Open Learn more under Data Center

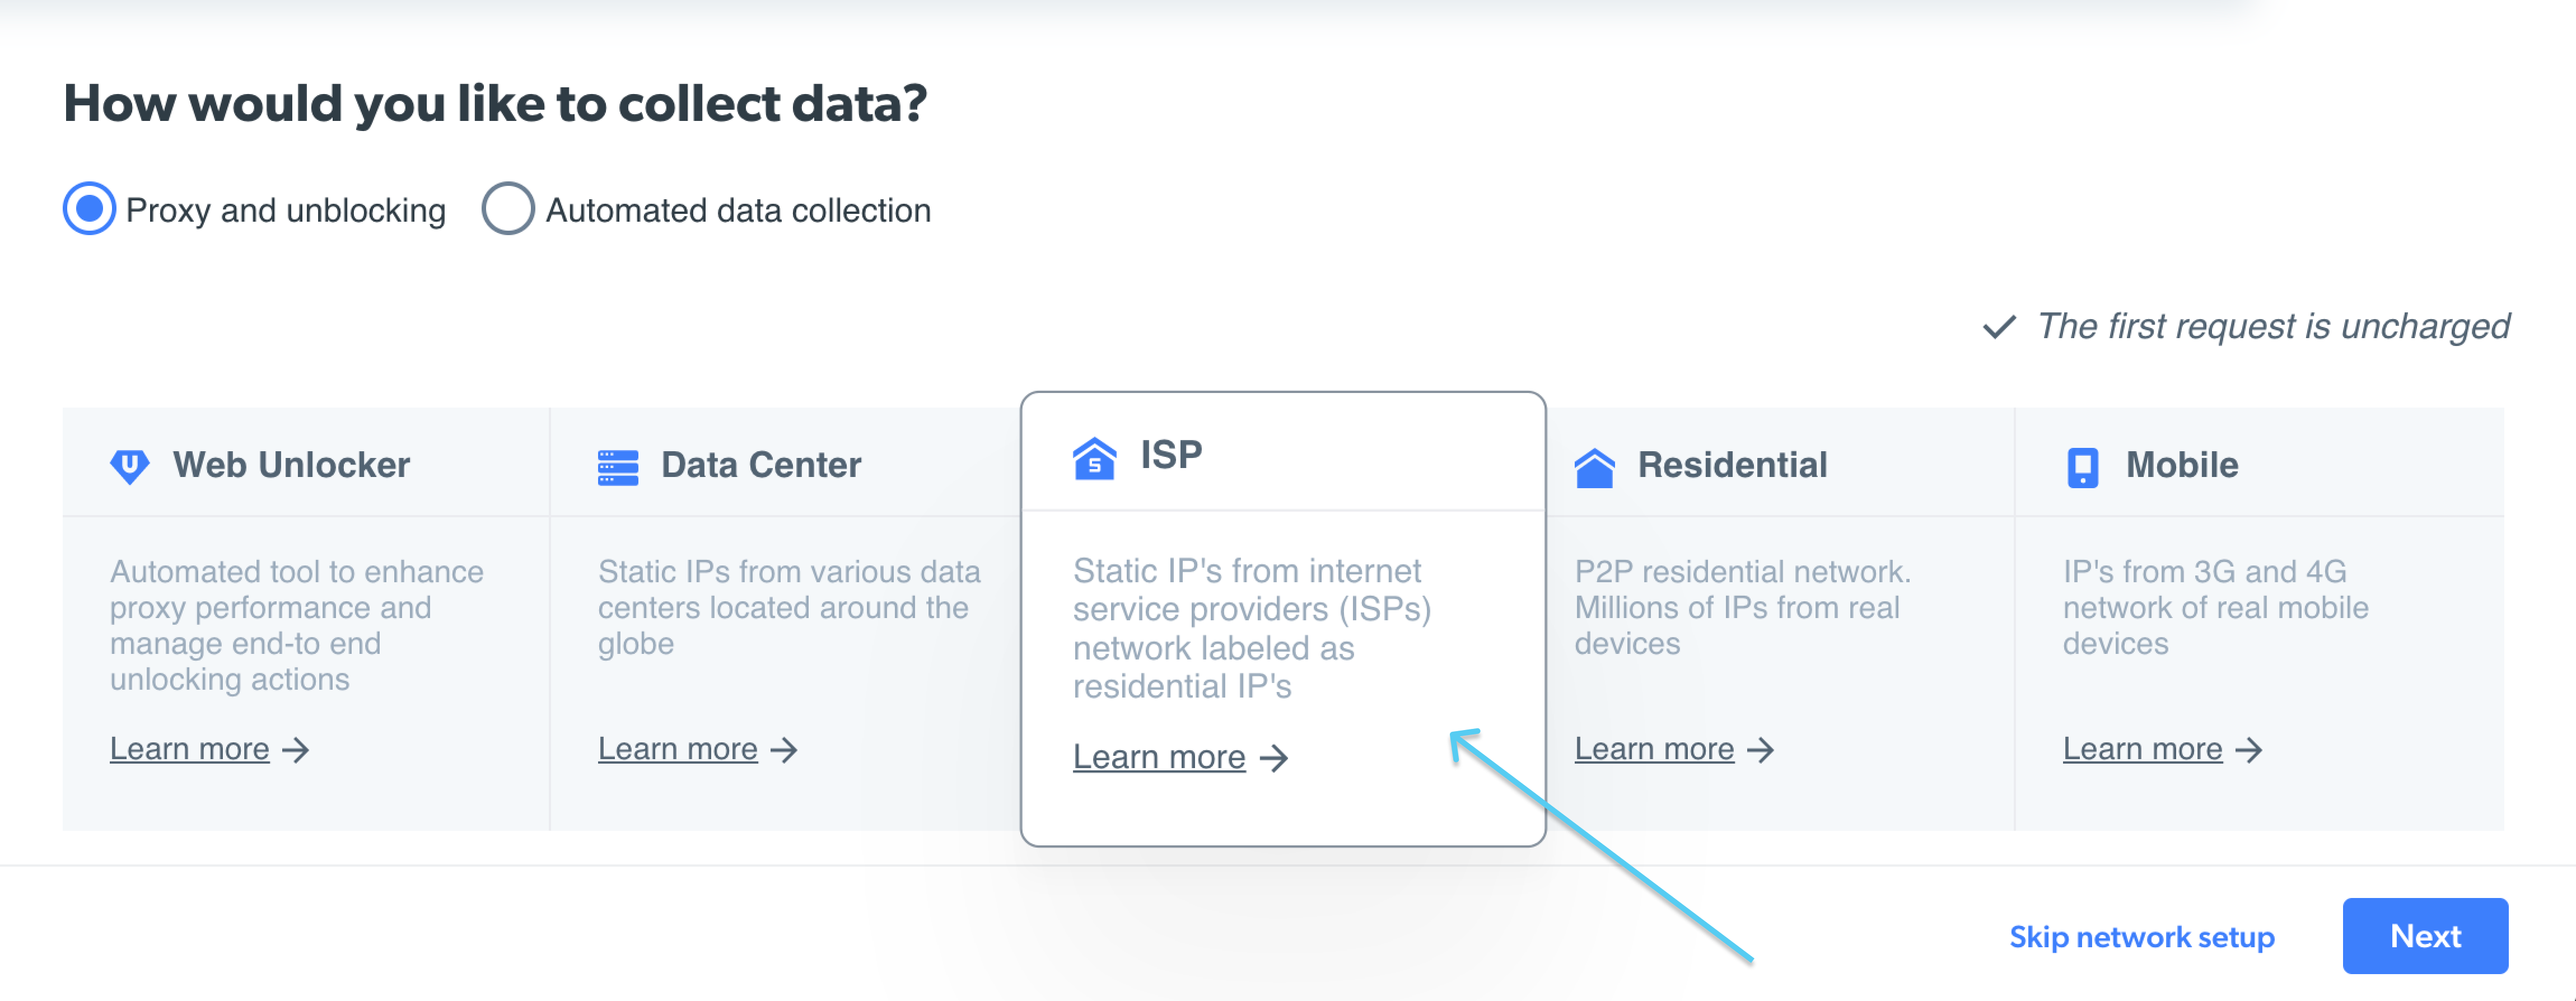click(x=678, y=749)
